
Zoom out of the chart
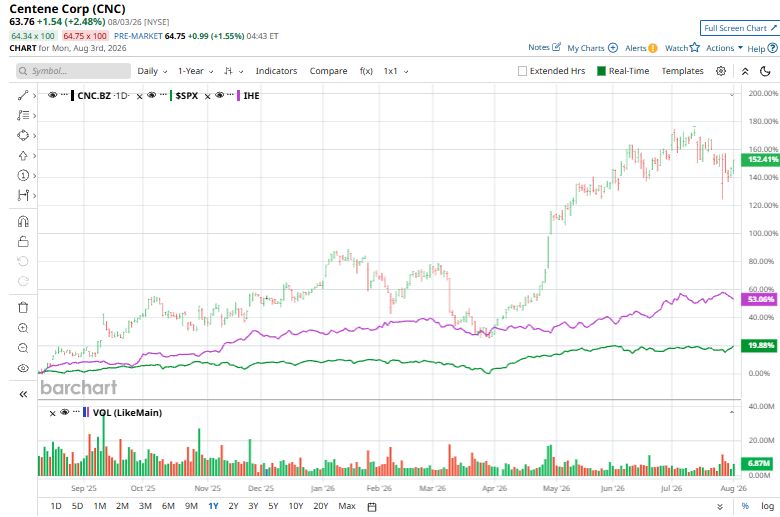coord(23,348)
